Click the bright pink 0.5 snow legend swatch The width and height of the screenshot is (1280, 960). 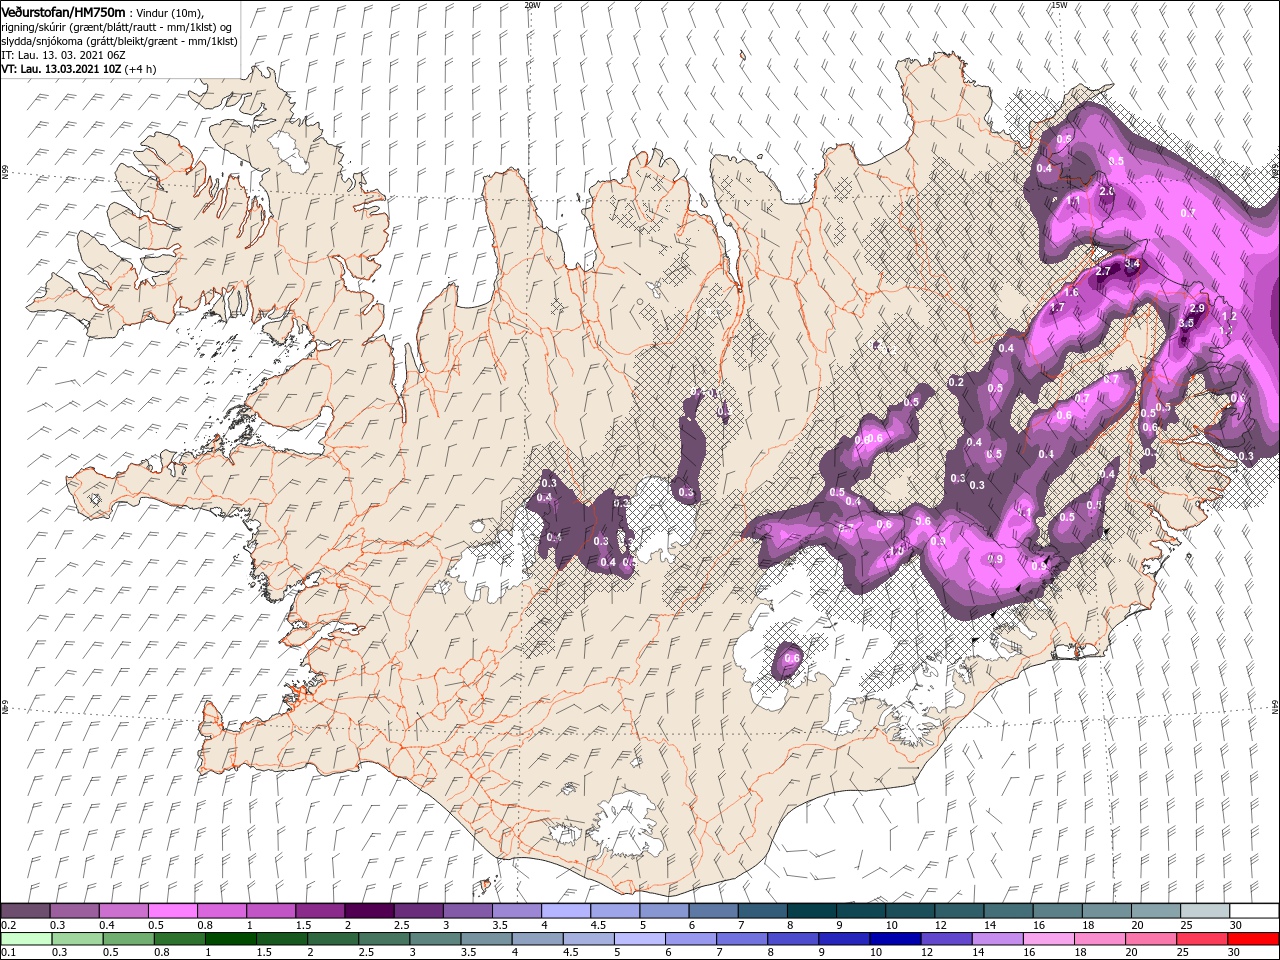click(172, 911)
